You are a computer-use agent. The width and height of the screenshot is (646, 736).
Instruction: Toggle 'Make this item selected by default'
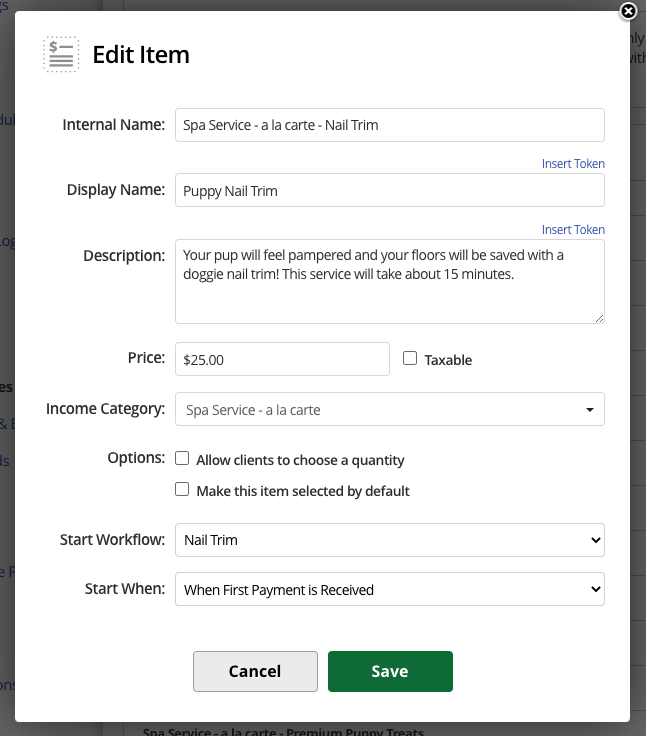point(182,490)
